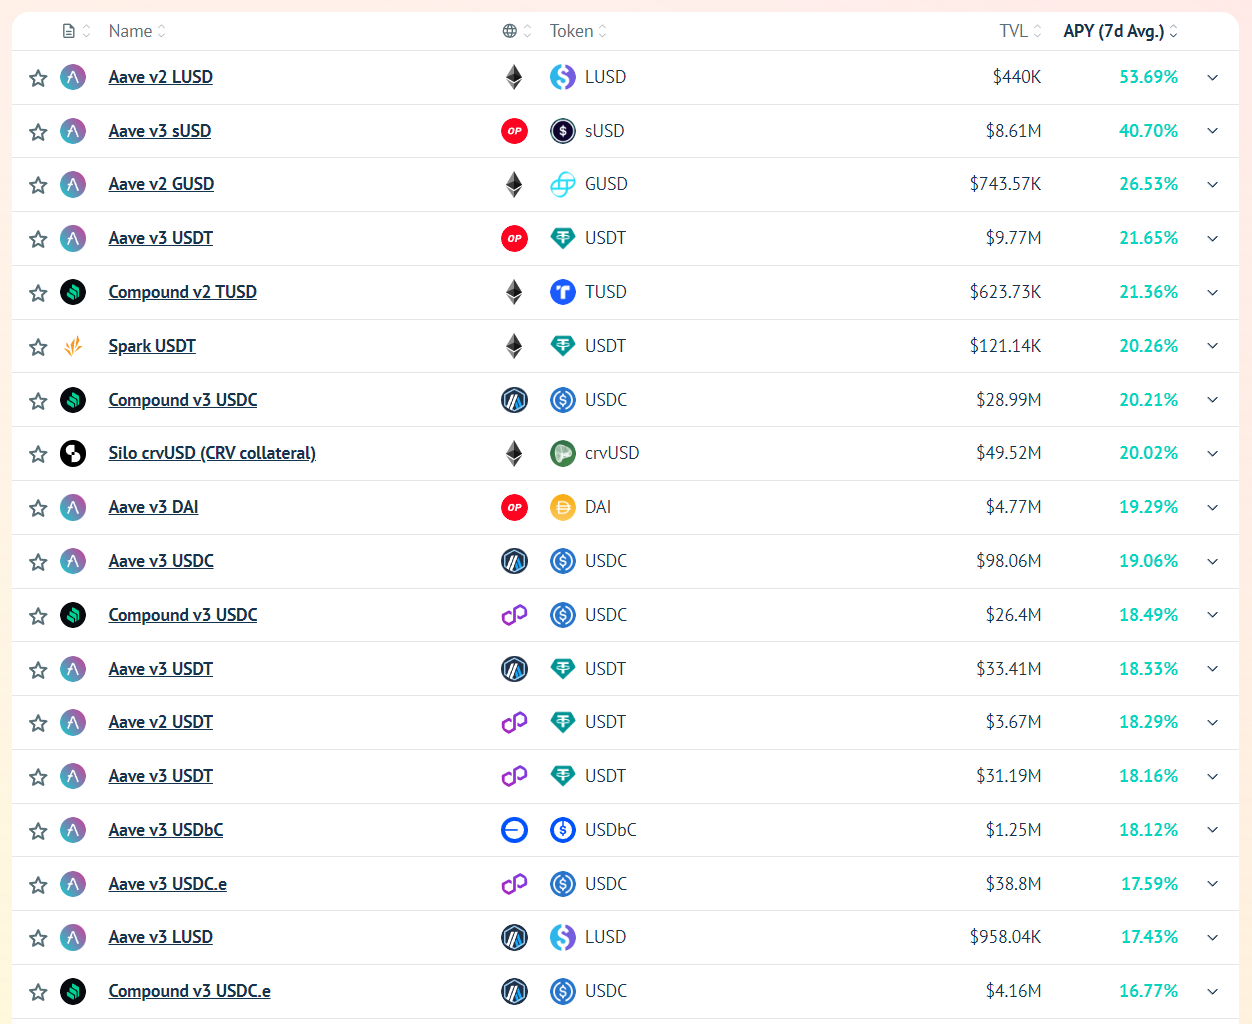Click Optimism icon in Aave v3 DAI row
Screen dimensions: 1252x1024
coord(514,507)
